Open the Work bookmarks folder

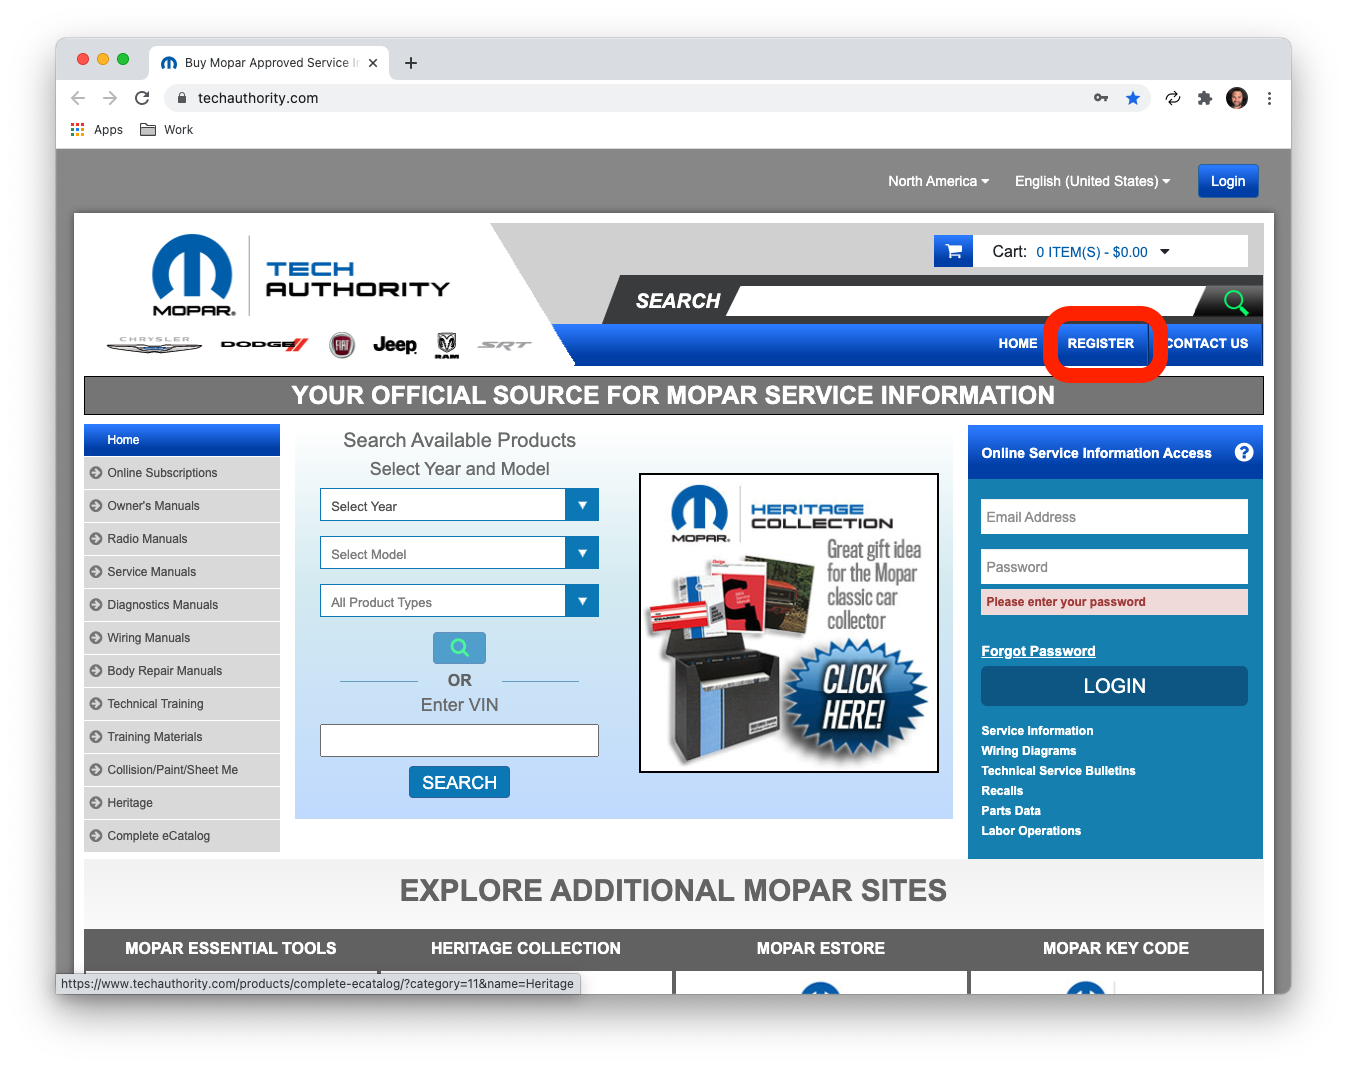pyautogui.click(x=167, y=130)
